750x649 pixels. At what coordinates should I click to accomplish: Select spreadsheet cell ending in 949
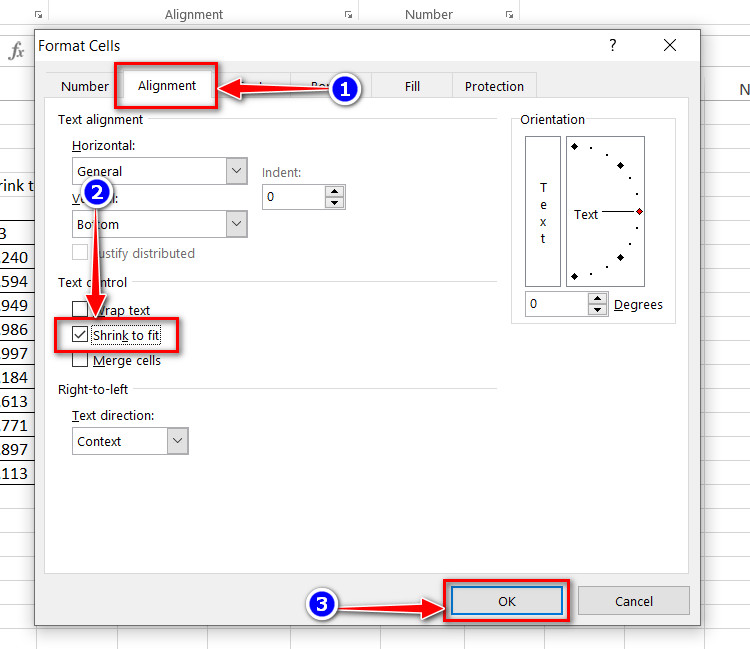[x=17, y=305]
